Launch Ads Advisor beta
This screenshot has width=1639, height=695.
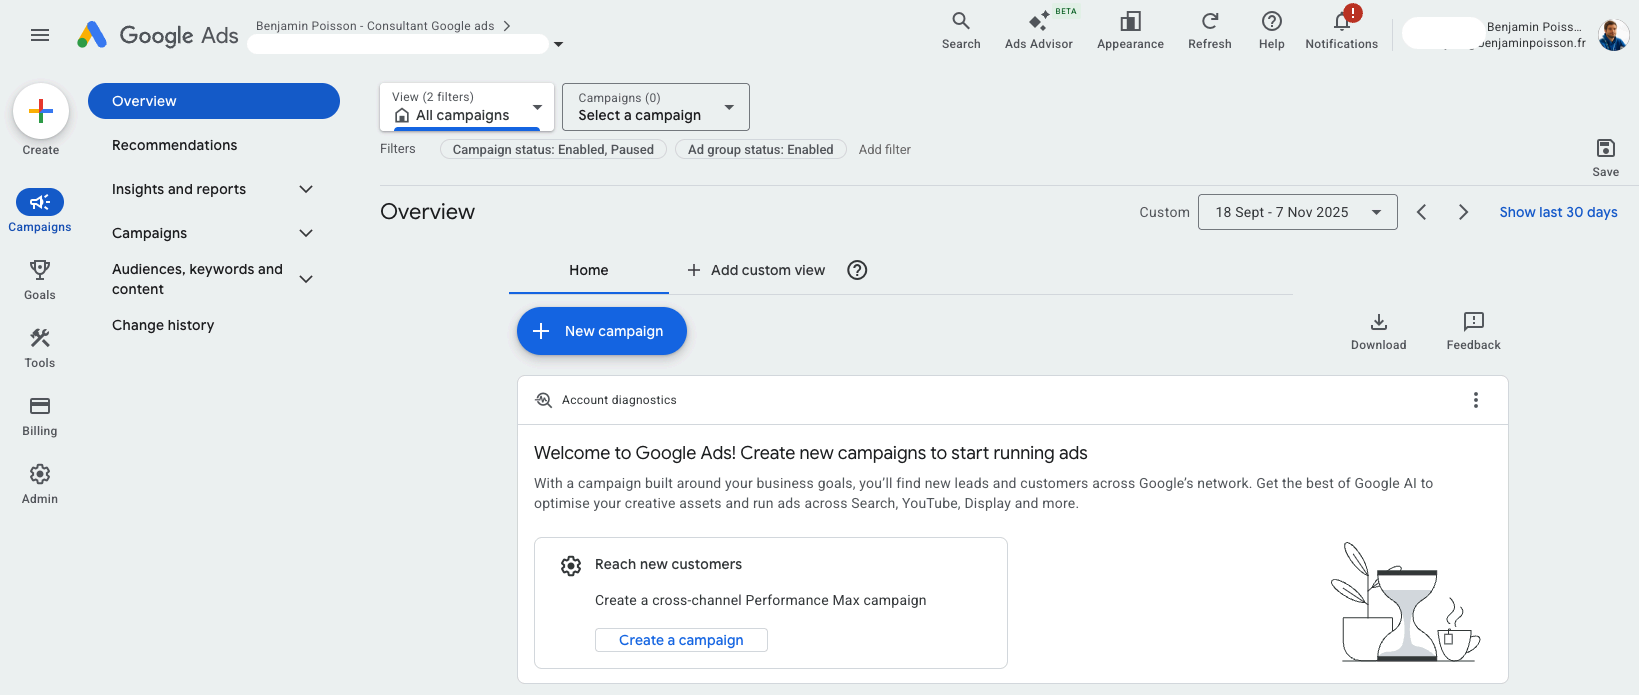[1039, 31]
